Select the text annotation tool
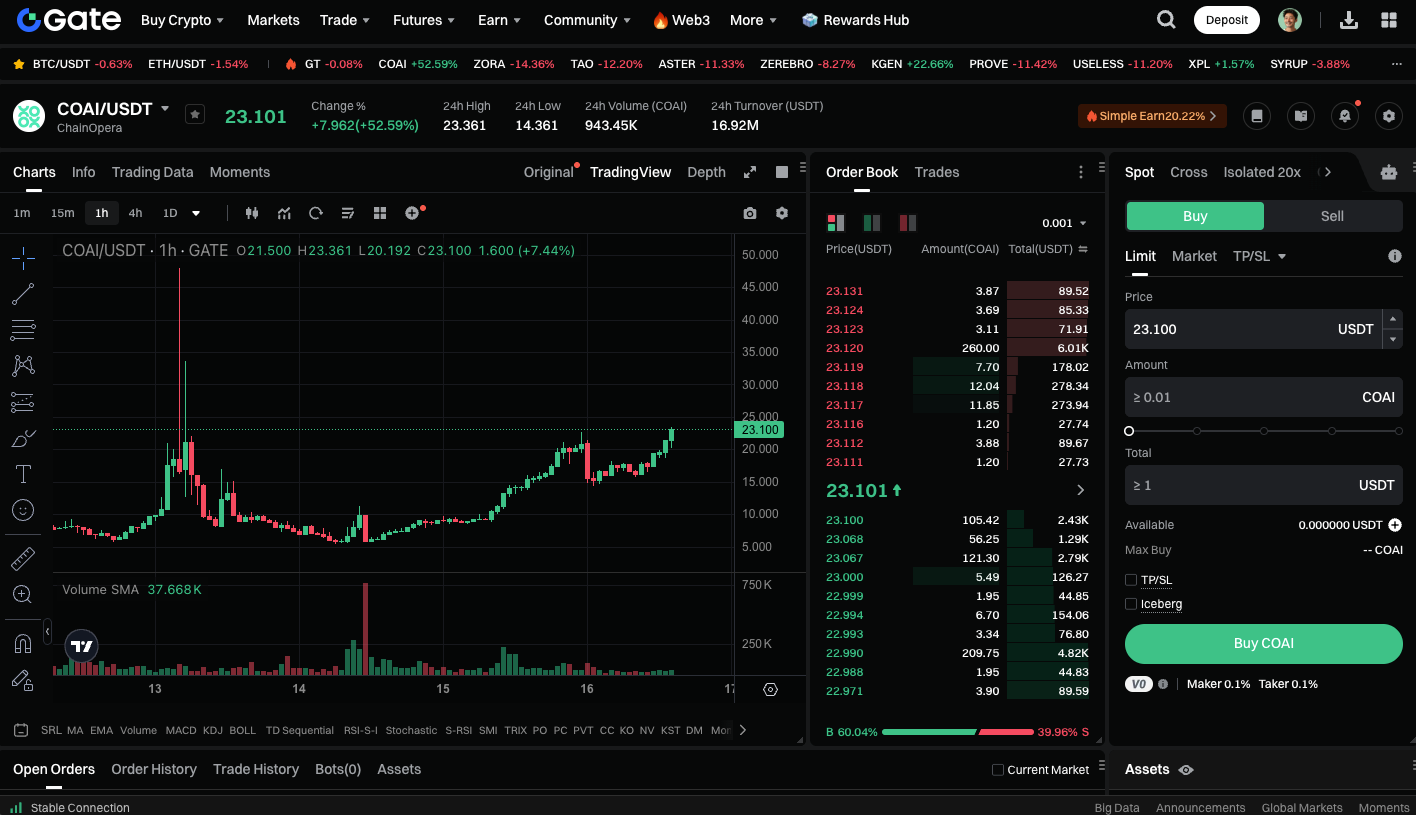The height and width of the screenshot is (815, 1416). tap(23, 474)
